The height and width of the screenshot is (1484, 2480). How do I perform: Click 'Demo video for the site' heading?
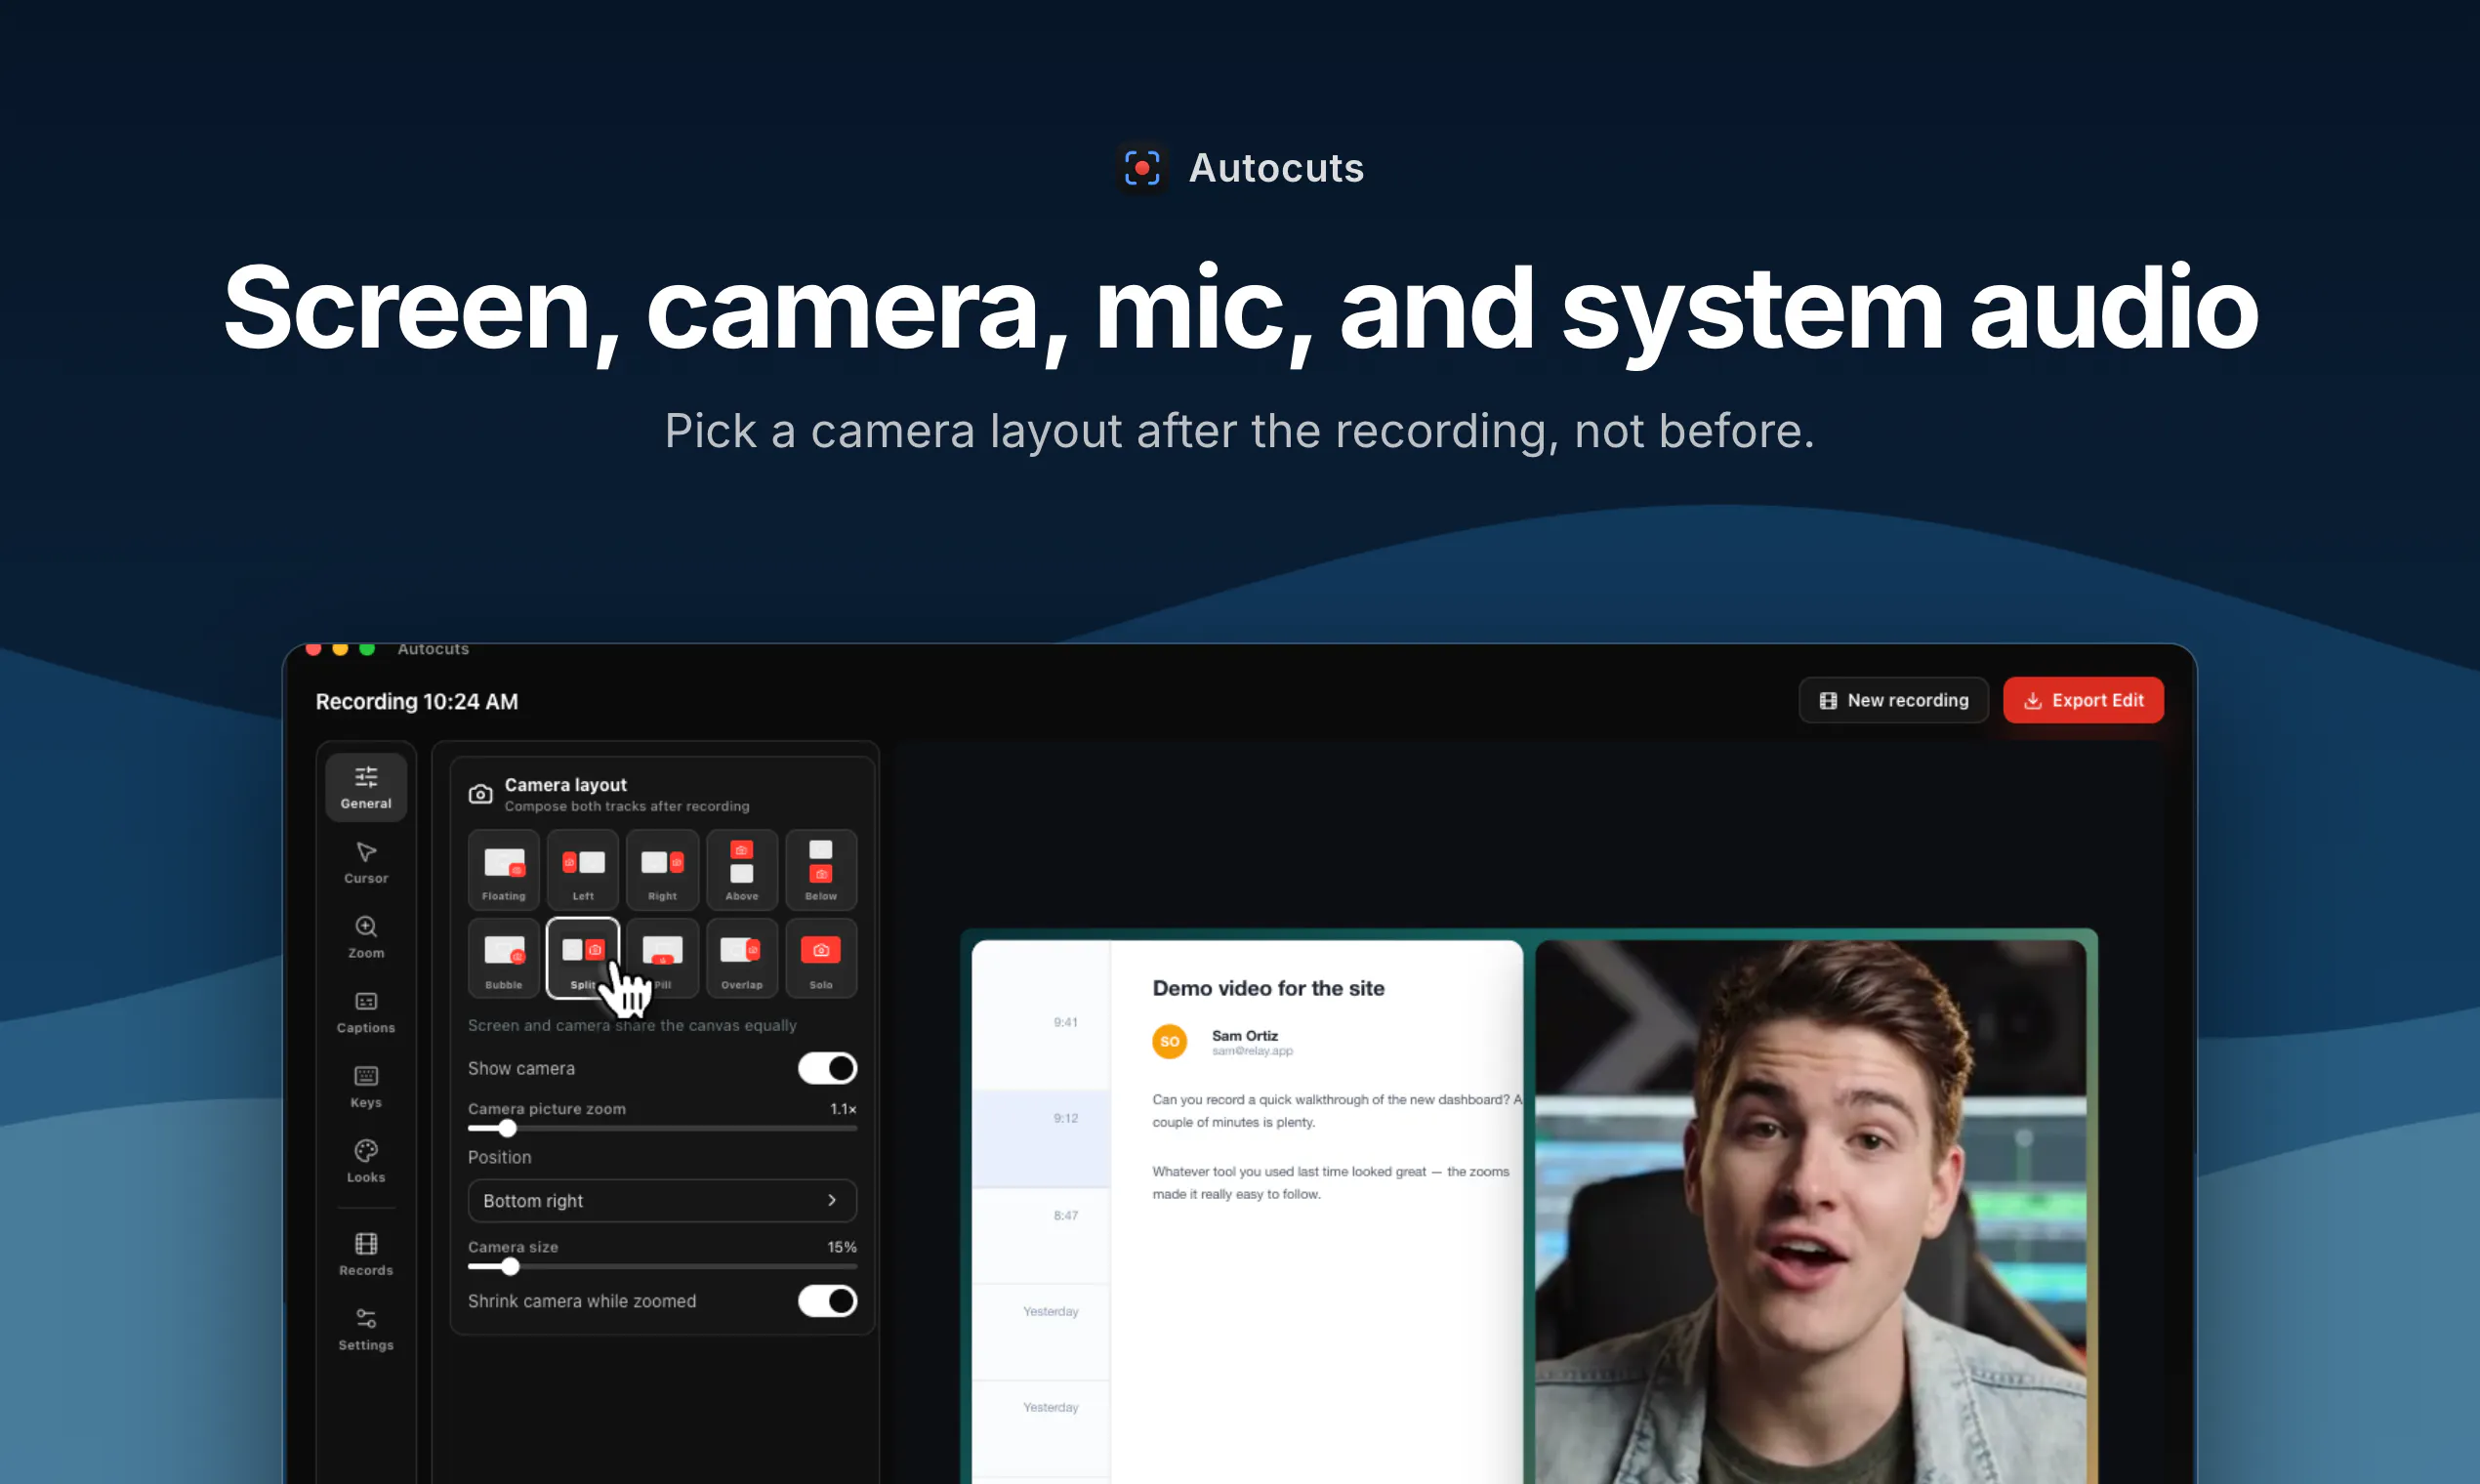[1268, 988]
